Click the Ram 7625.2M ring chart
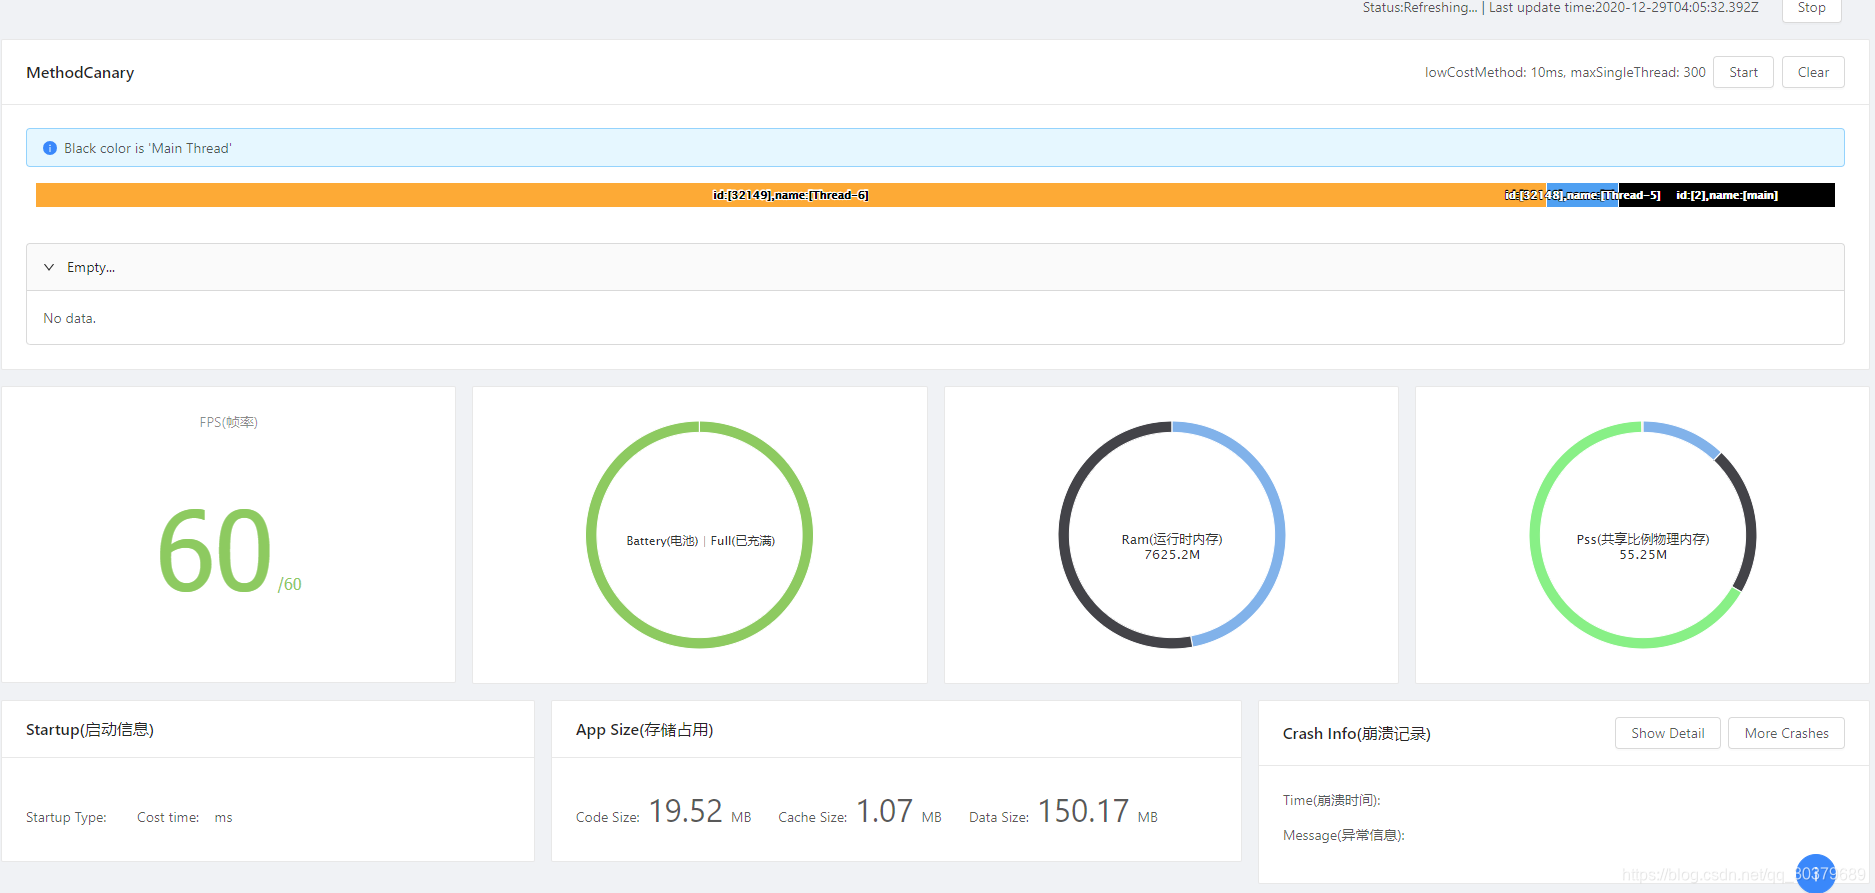 pos(1171,535)
